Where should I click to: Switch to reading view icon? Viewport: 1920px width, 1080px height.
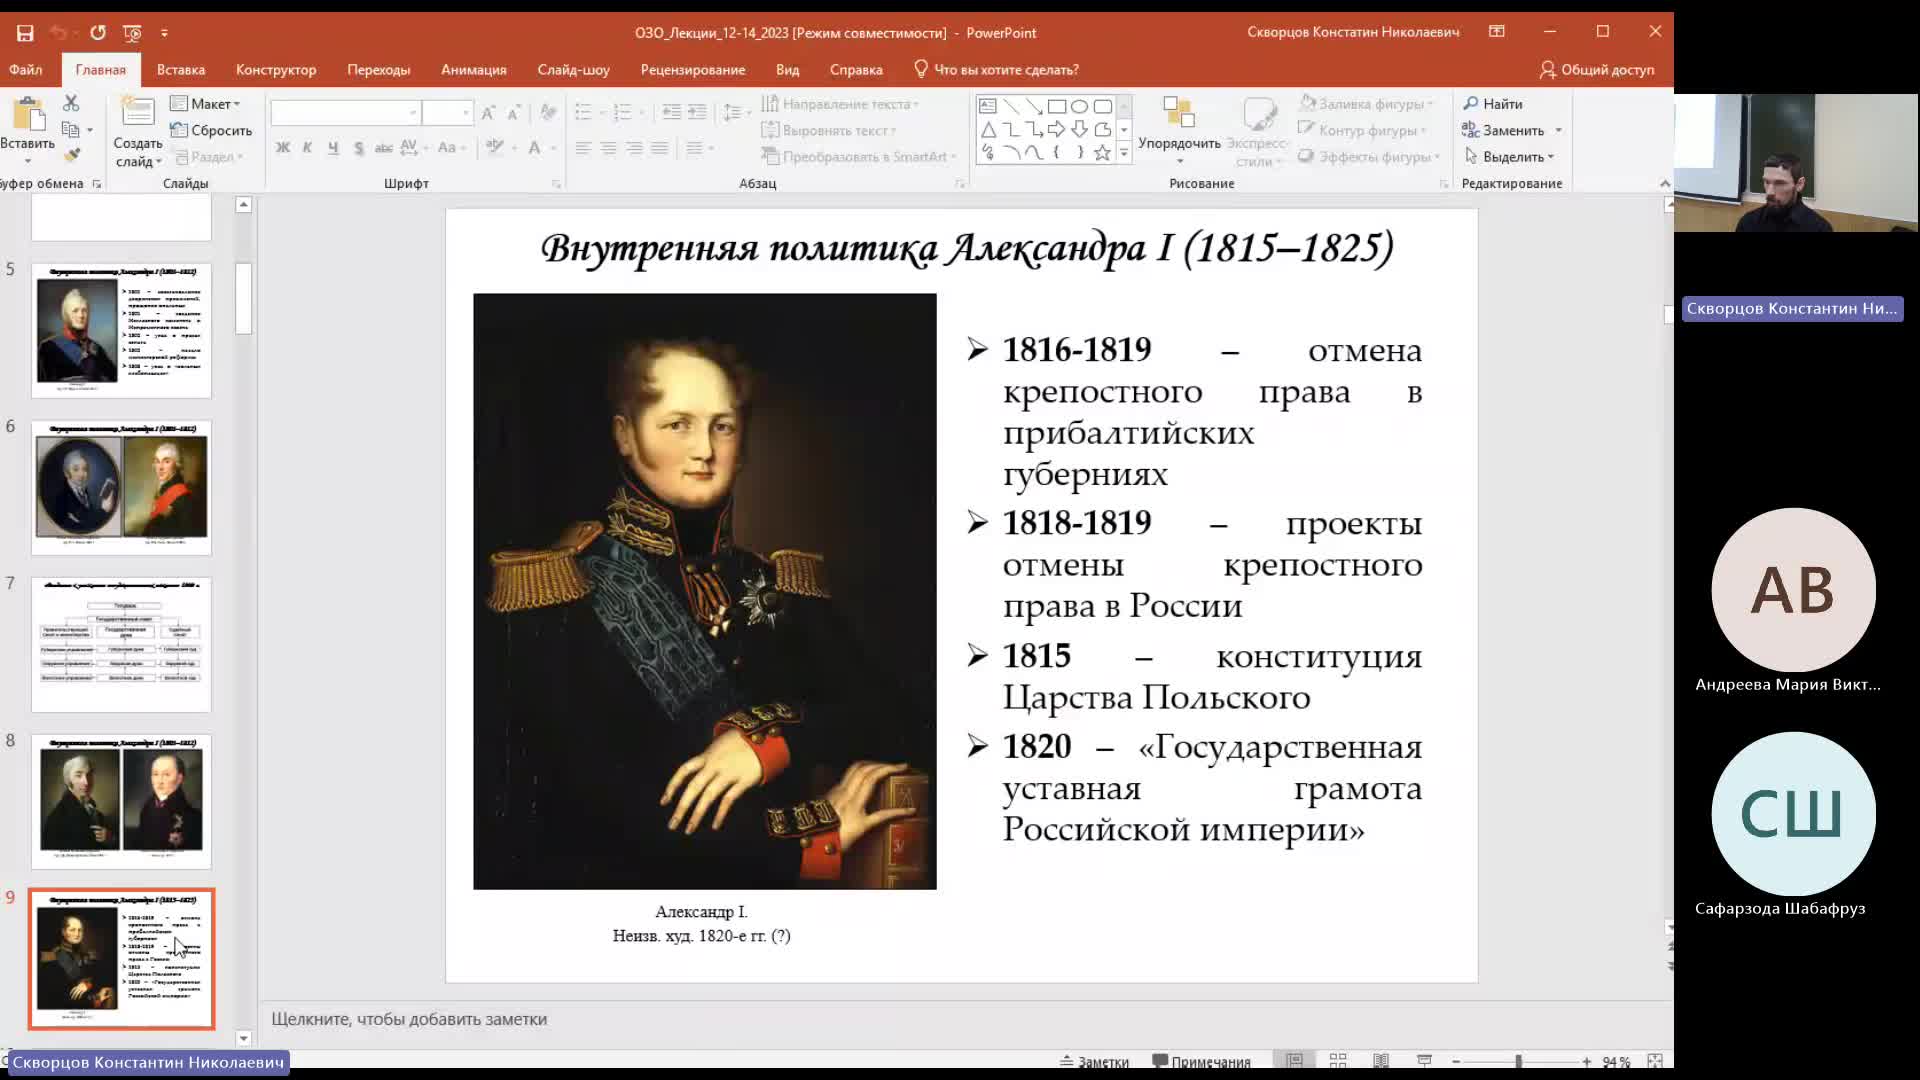pos(1381,1061)
